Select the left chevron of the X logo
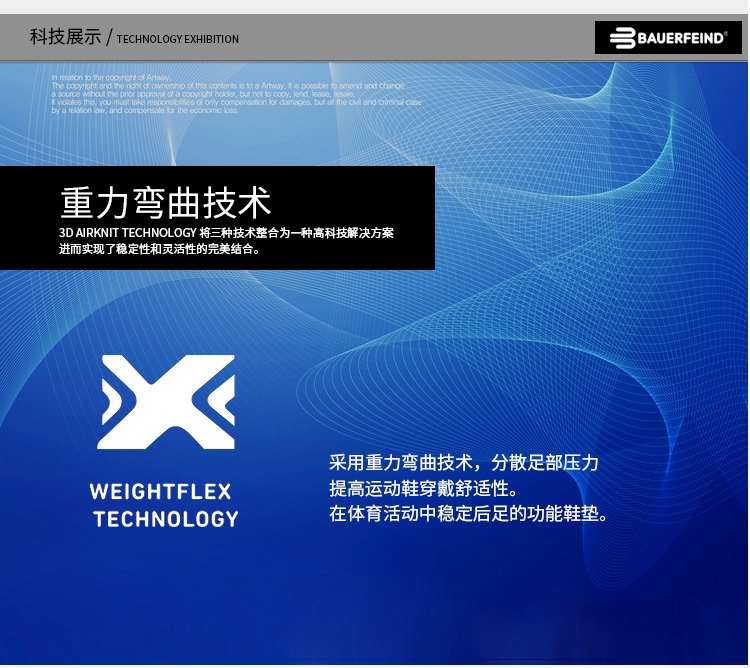 [112, 401]
